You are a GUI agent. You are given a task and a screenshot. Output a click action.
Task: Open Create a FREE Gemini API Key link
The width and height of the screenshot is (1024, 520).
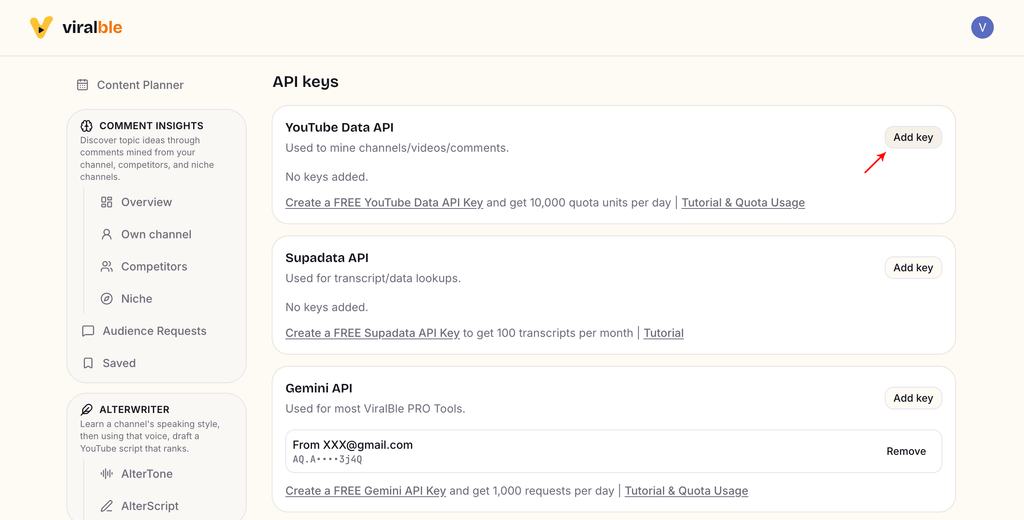click(x=366, y=491)
